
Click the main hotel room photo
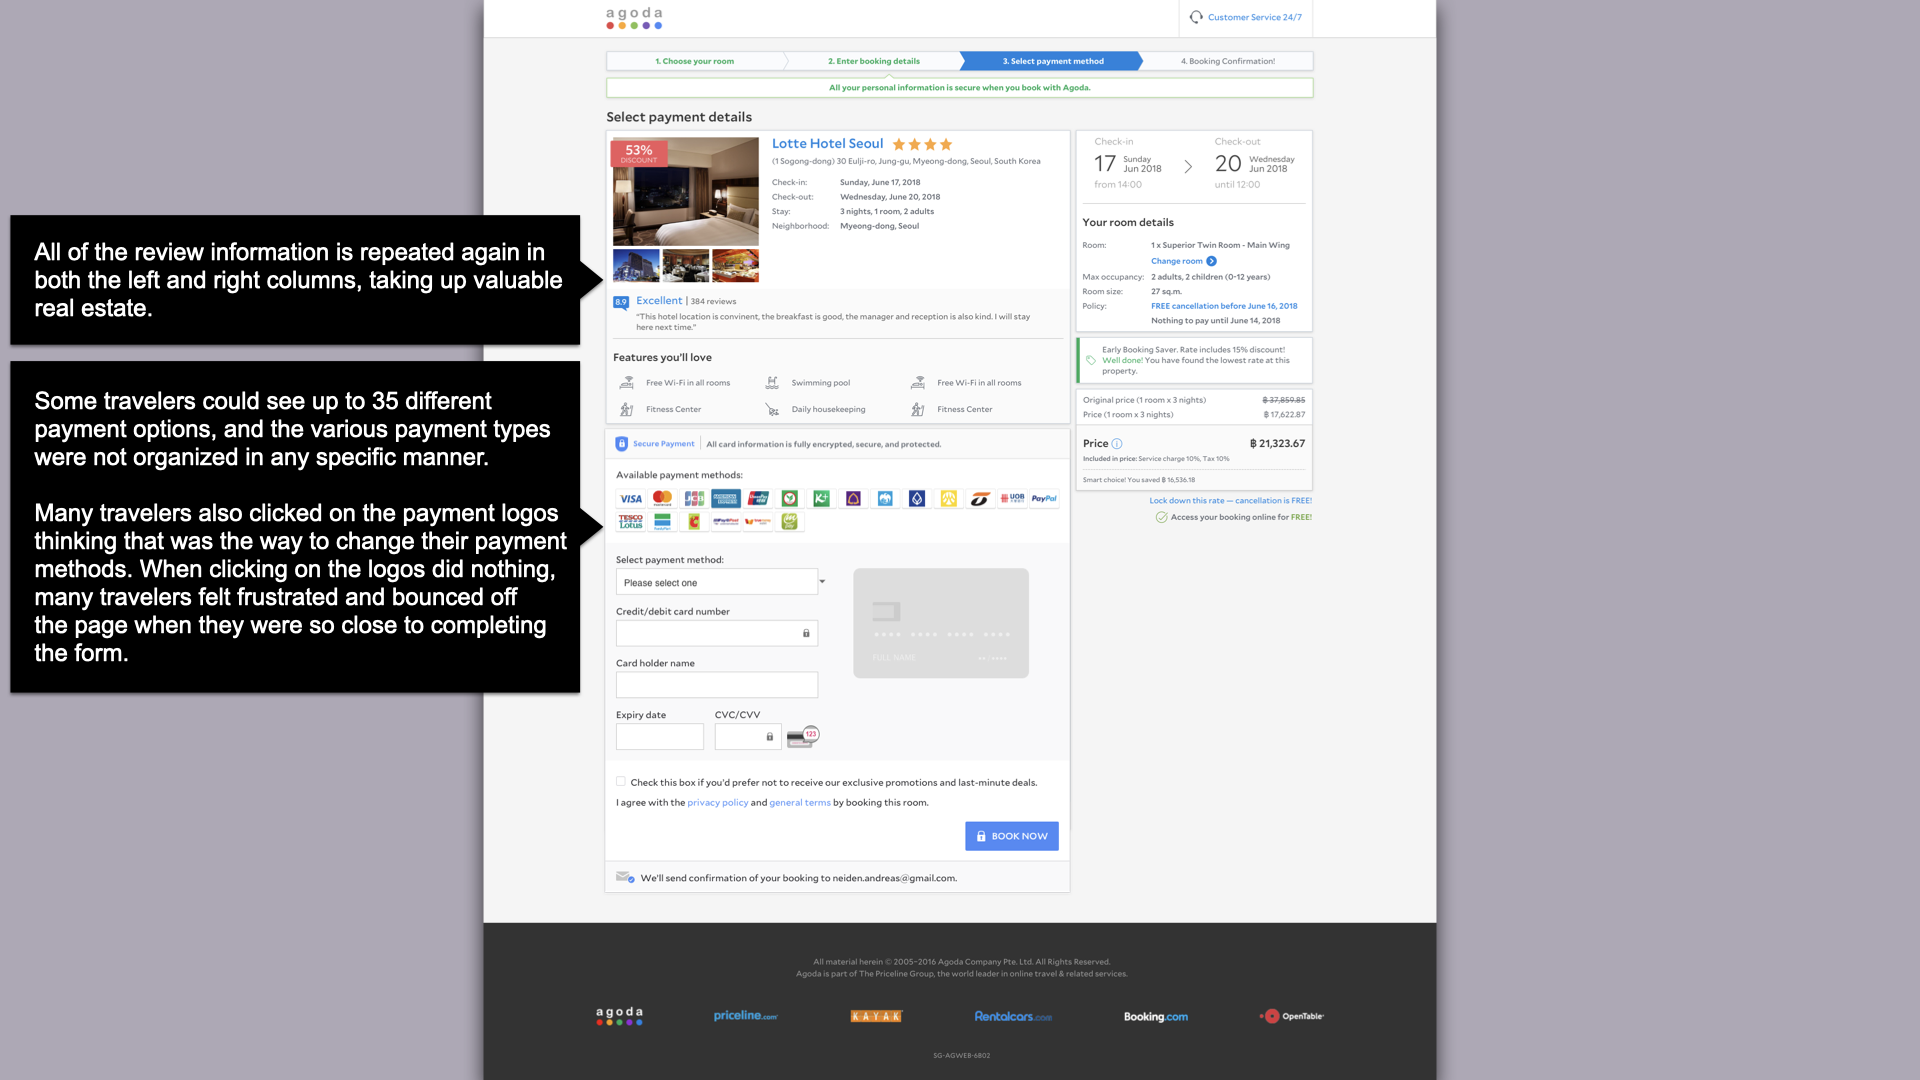coord(686,192)
